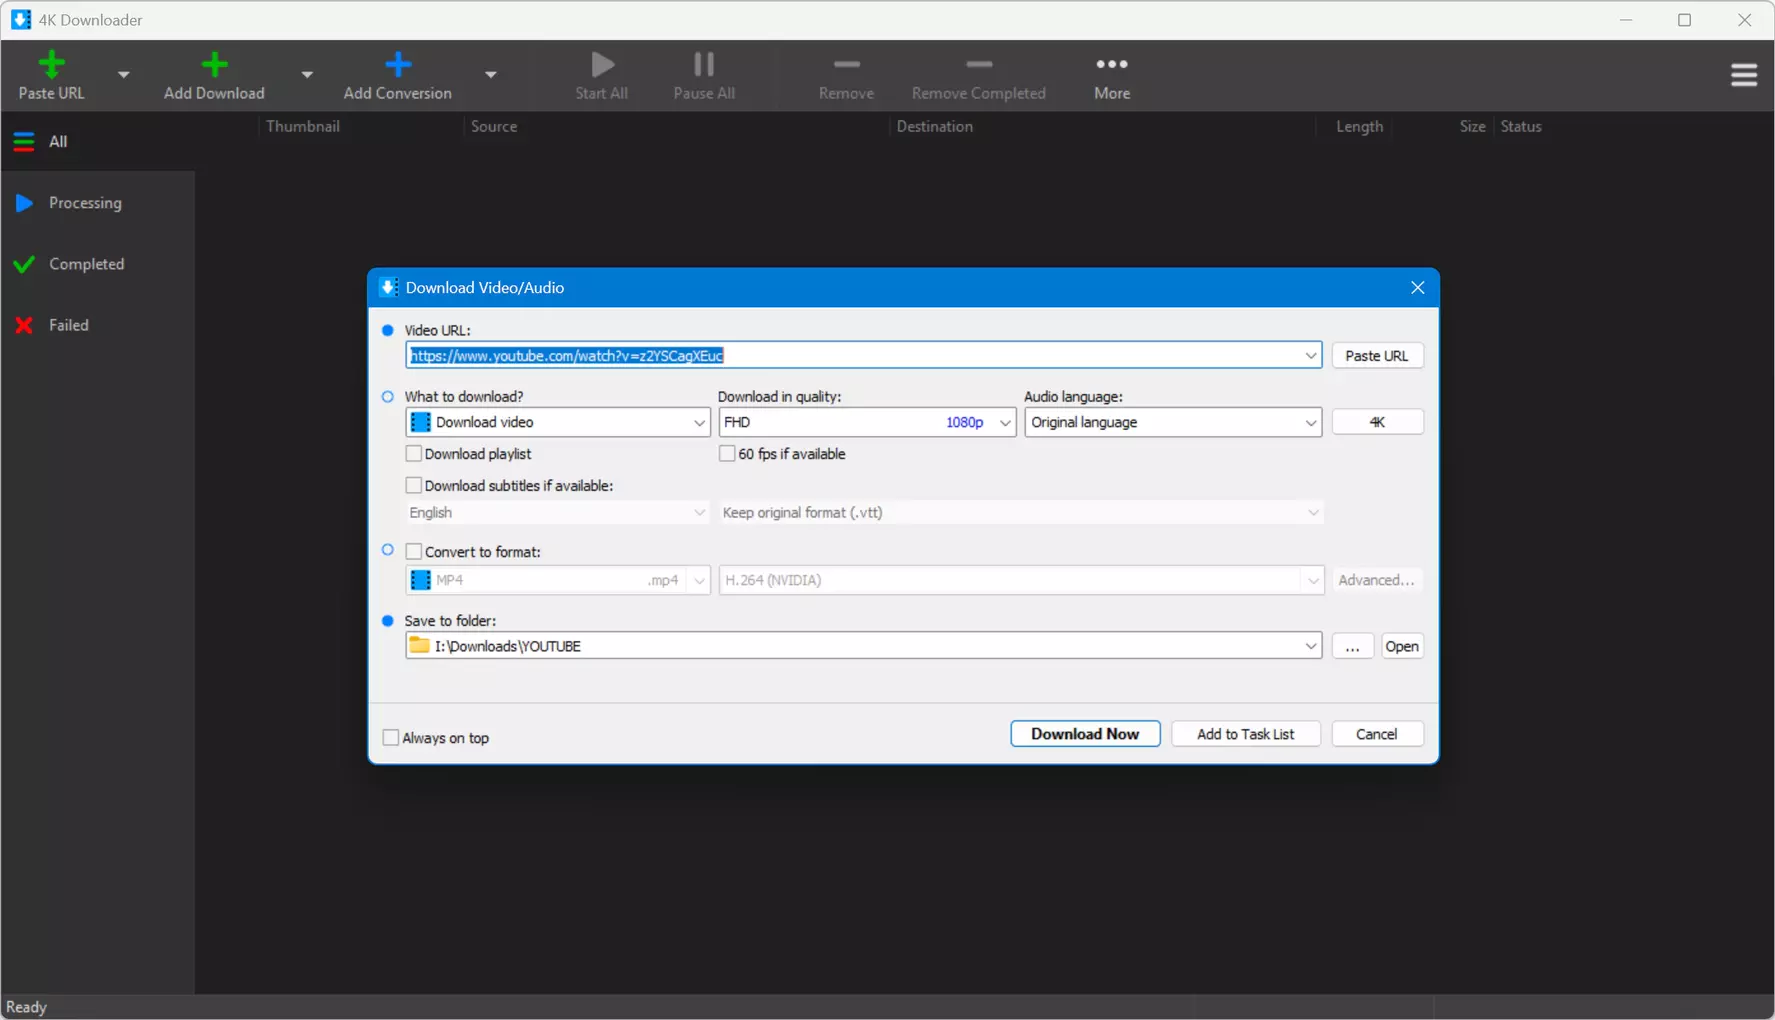The width and height of the screenshot is (1775, 1020).
Task: Open the Audio language dropdown
Action: (x=1173, y=423)
